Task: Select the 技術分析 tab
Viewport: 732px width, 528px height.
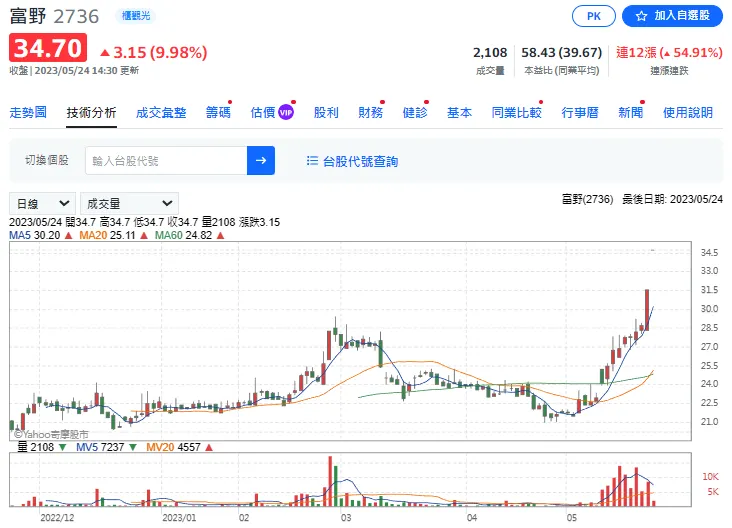Action: [91, 113]
